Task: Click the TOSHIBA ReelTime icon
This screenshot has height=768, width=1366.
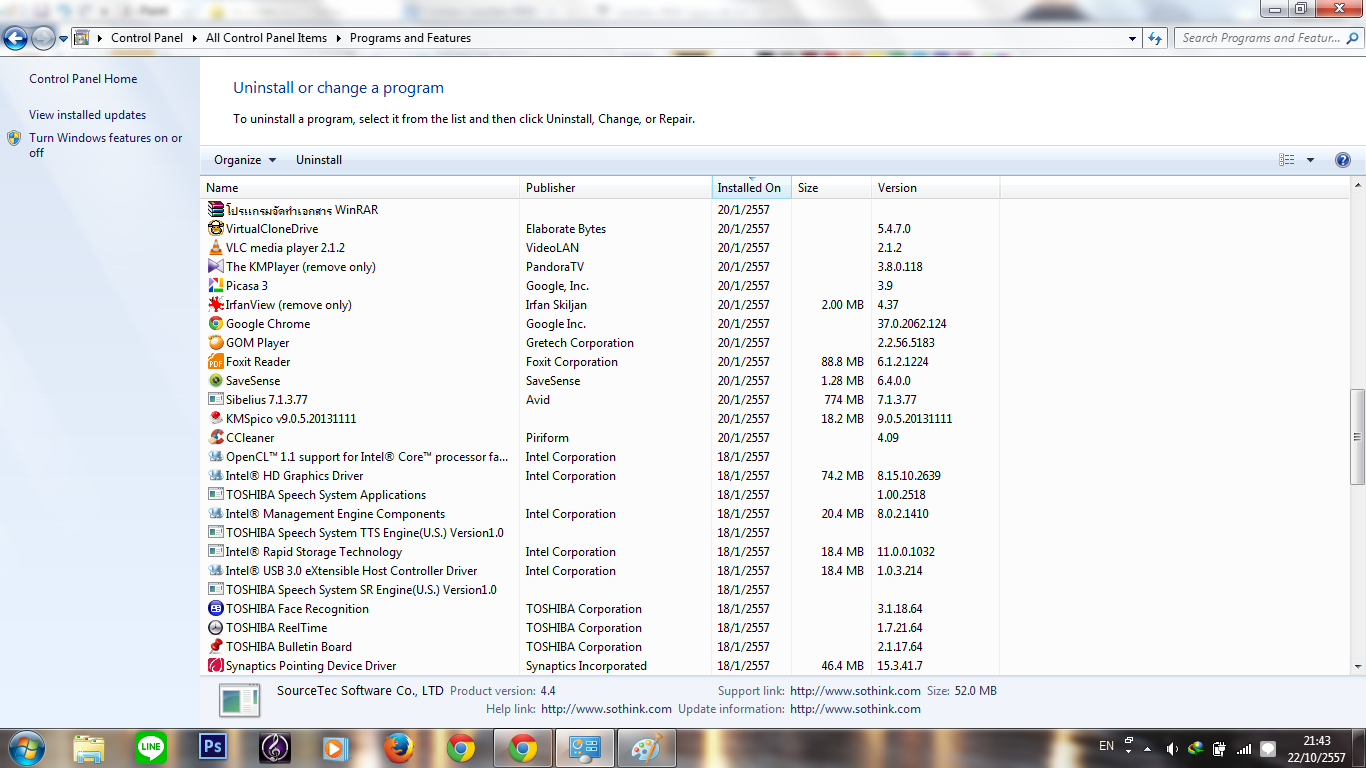Action: (x=215, y=628)
